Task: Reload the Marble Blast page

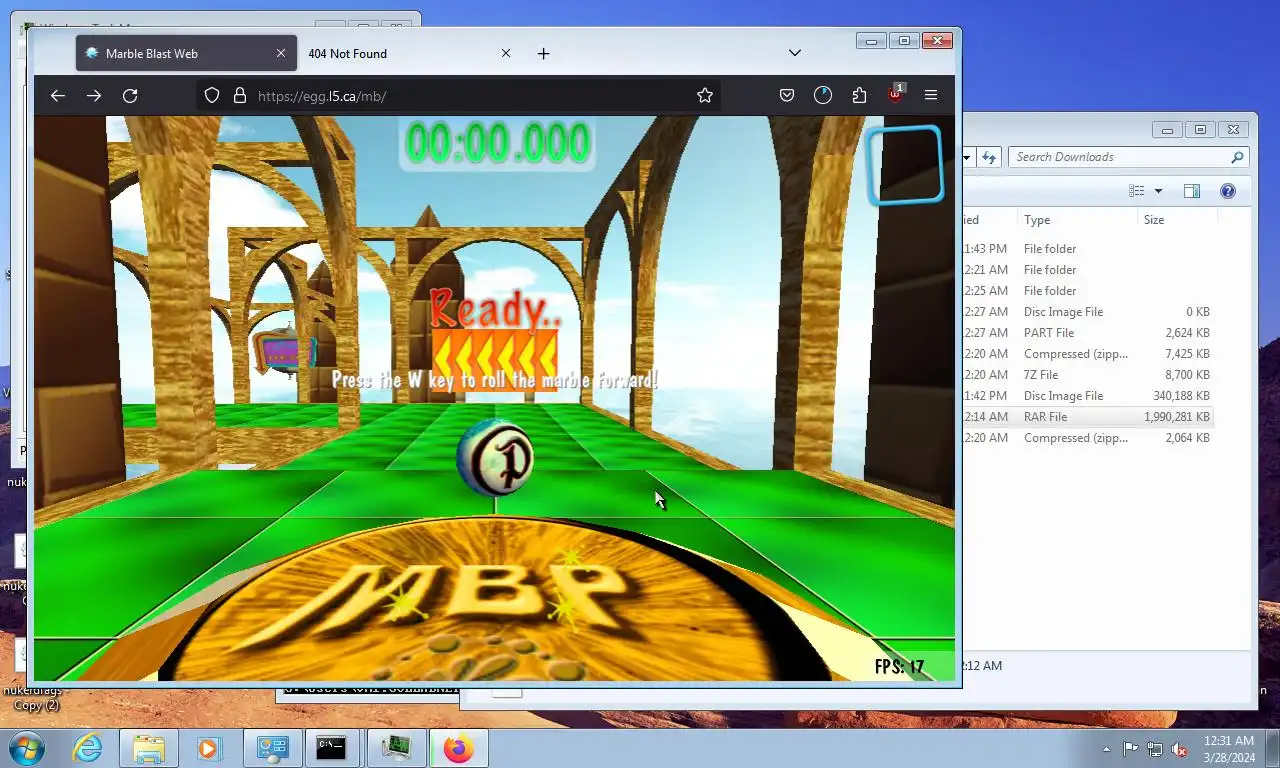Action: (x=130, y=95)
